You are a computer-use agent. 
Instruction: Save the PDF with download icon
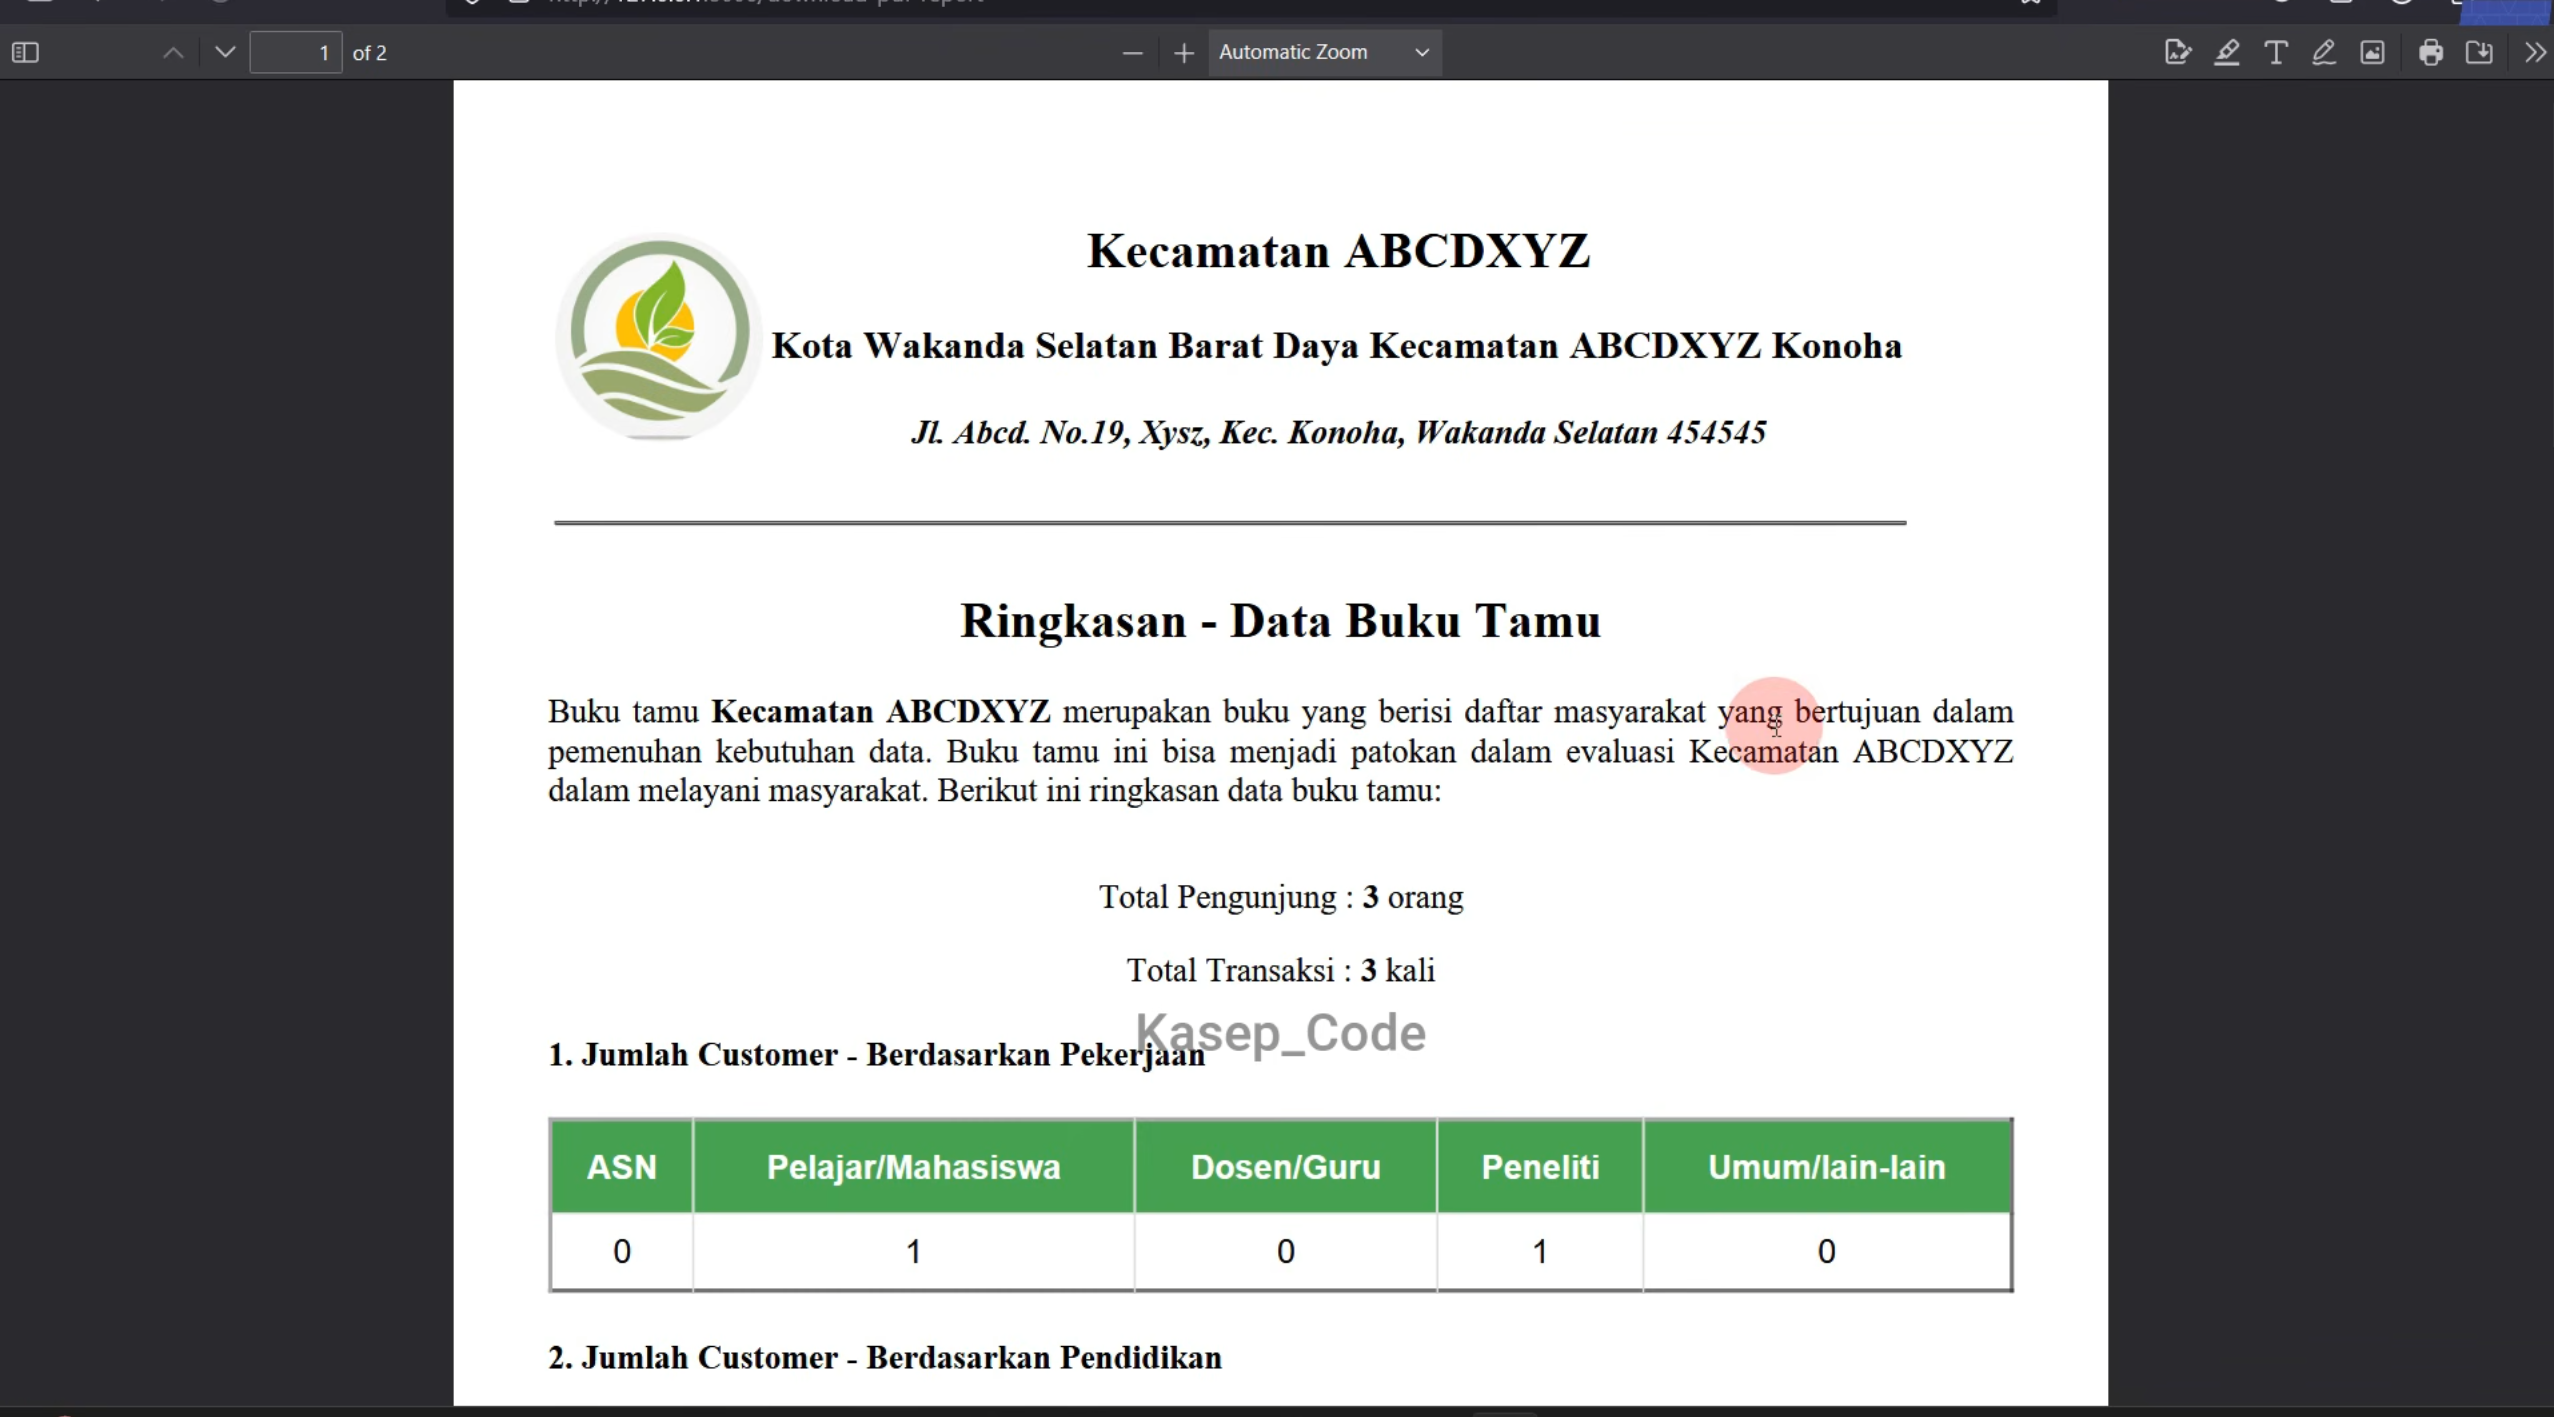point(2479,52)
